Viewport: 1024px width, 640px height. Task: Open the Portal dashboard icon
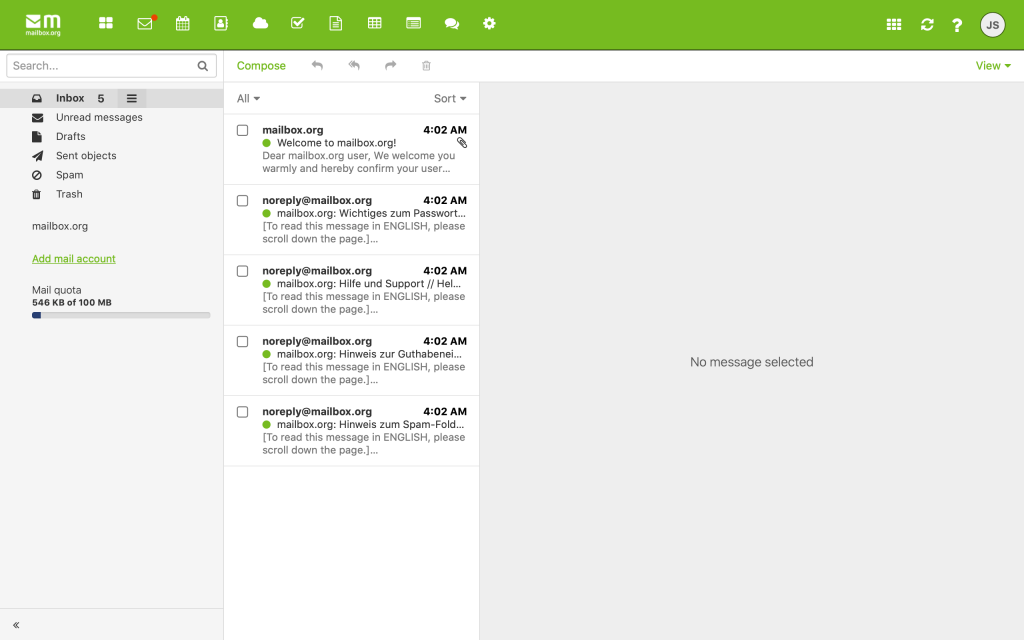tap(106, 24)
